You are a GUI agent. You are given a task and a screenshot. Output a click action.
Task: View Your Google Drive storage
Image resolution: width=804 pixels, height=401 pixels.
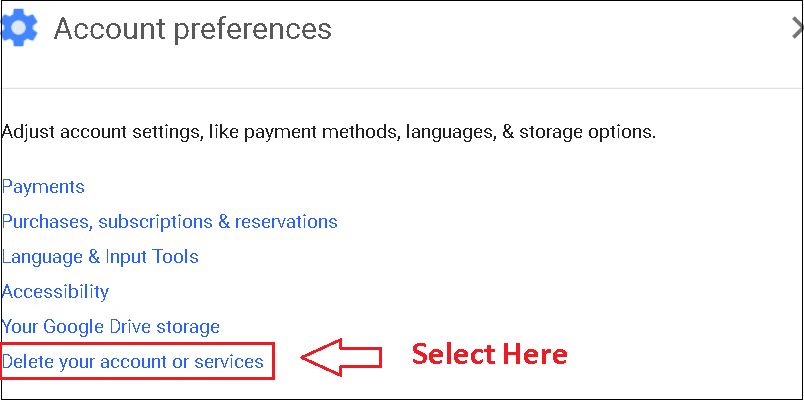(x=111, y=327)
